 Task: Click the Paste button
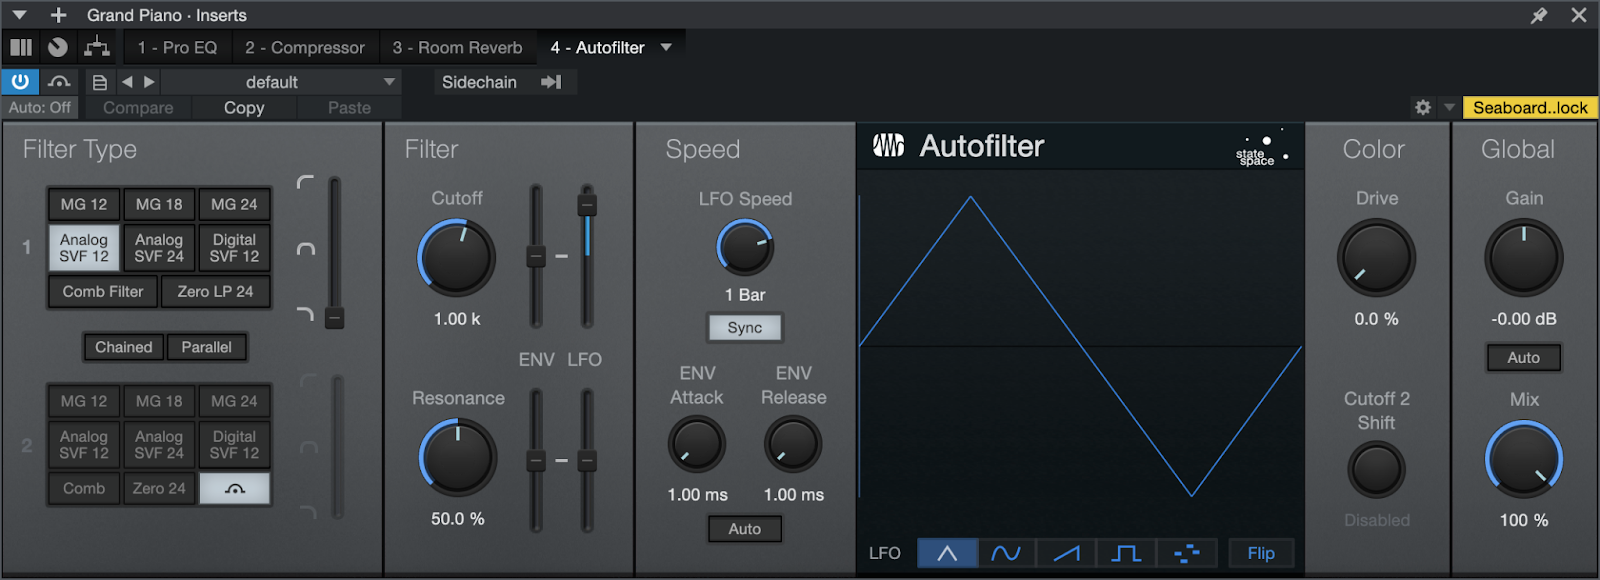click(x=349, y=107)
